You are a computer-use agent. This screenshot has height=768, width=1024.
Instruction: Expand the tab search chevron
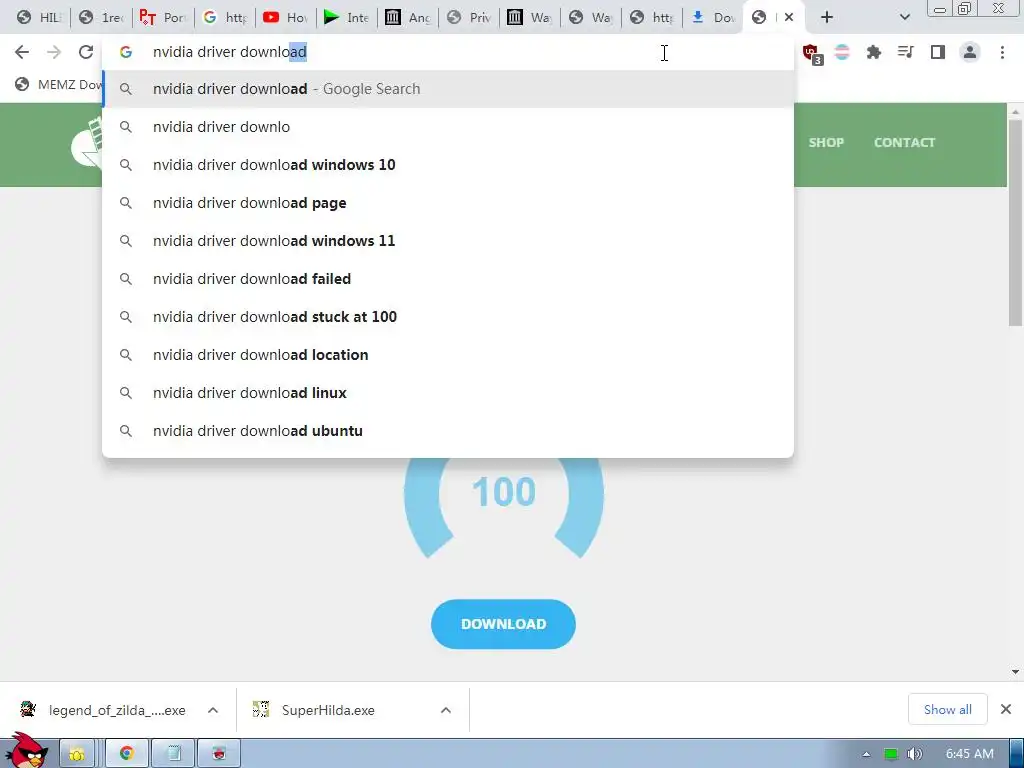click(x=904, y=18)
